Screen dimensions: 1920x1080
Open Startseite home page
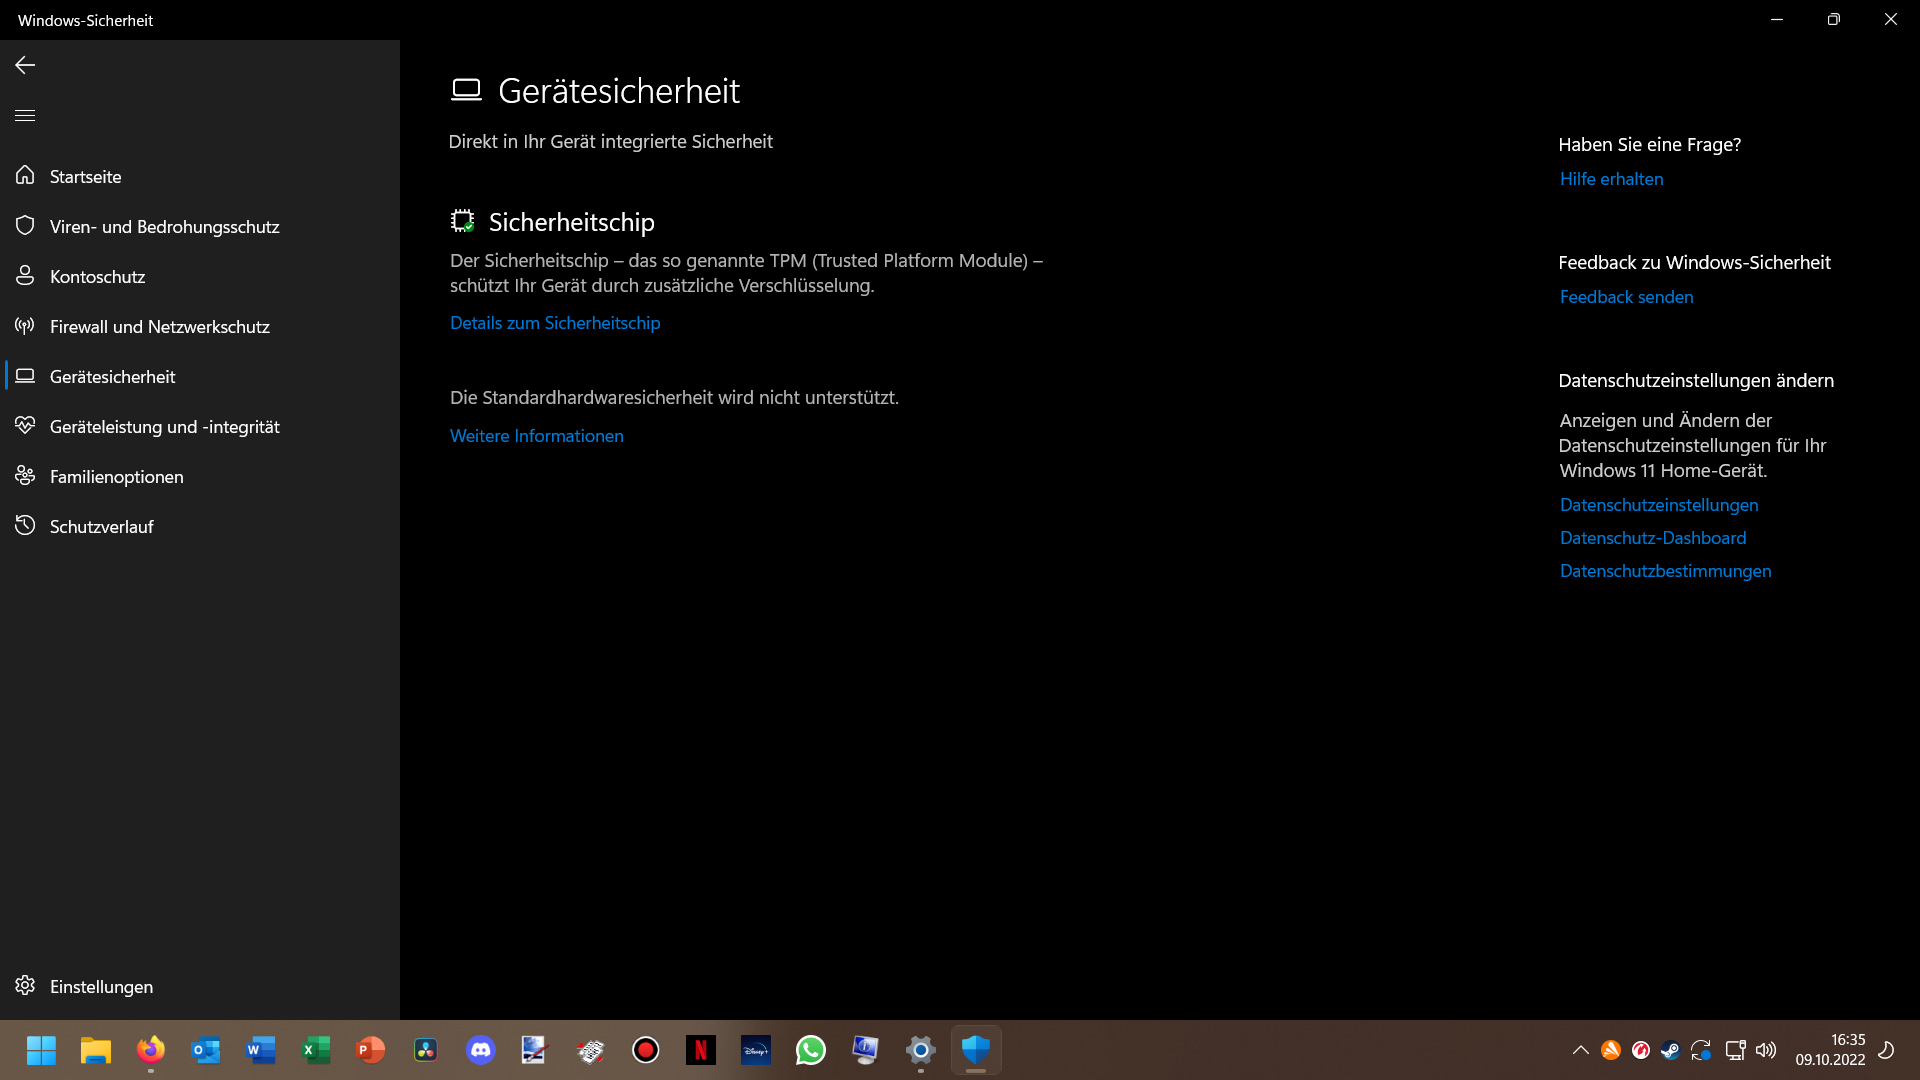point(85,177)
